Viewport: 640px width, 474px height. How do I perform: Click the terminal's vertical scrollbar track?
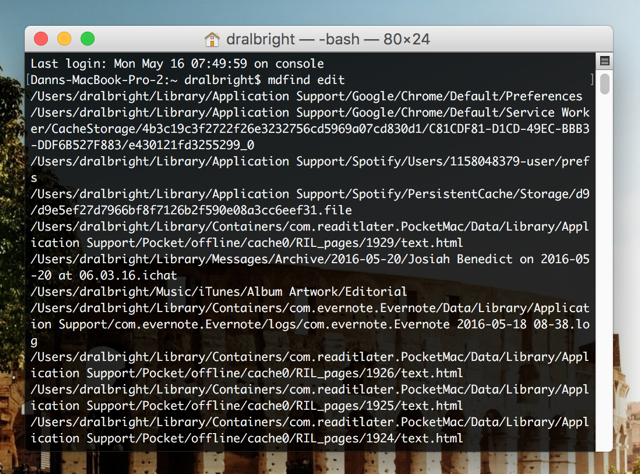point(604,250)
